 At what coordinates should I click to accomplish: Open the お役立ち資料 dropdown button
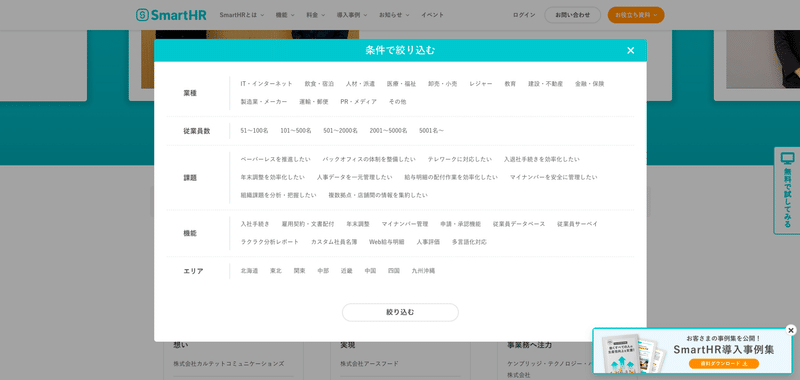(x=636, y=15)
